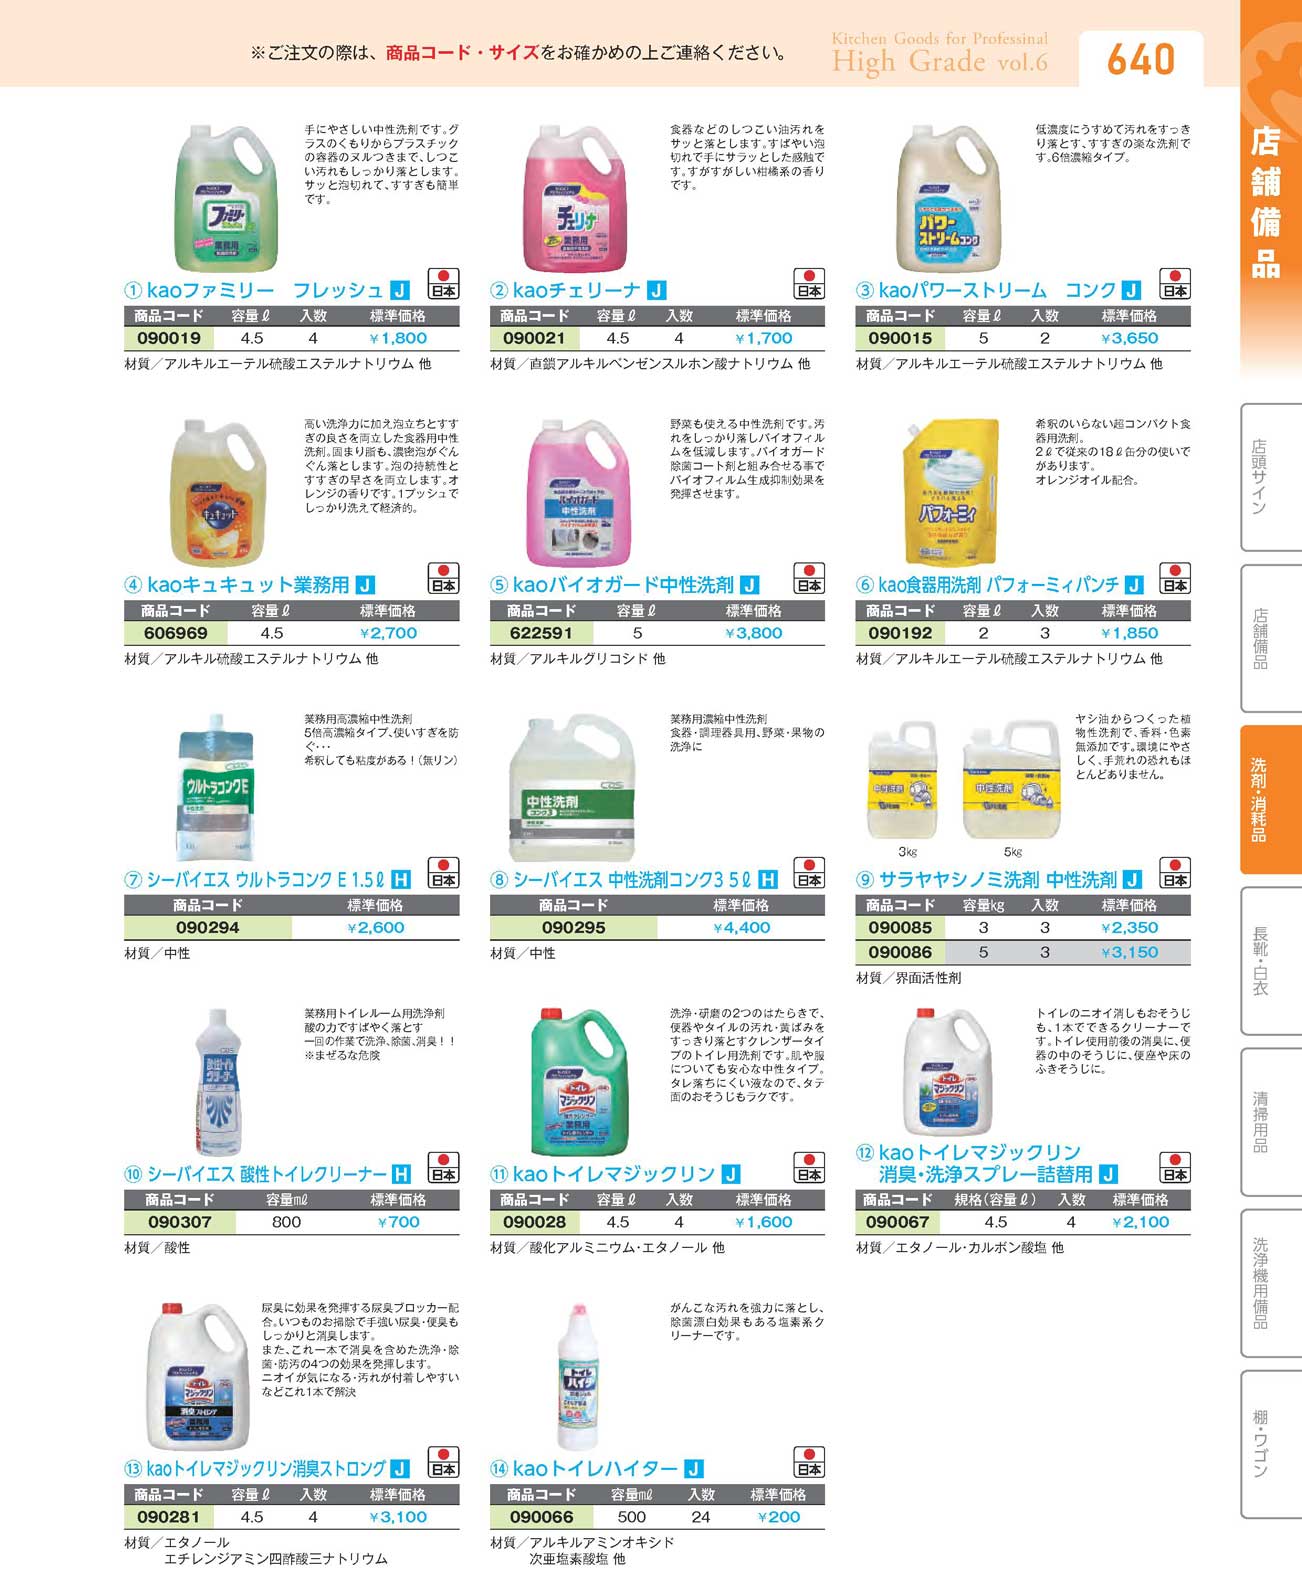Click the Japan flag icon beside kaoファミリー フレッシュ
The image size is (1302, 1593).
click(x=443, y=284)
